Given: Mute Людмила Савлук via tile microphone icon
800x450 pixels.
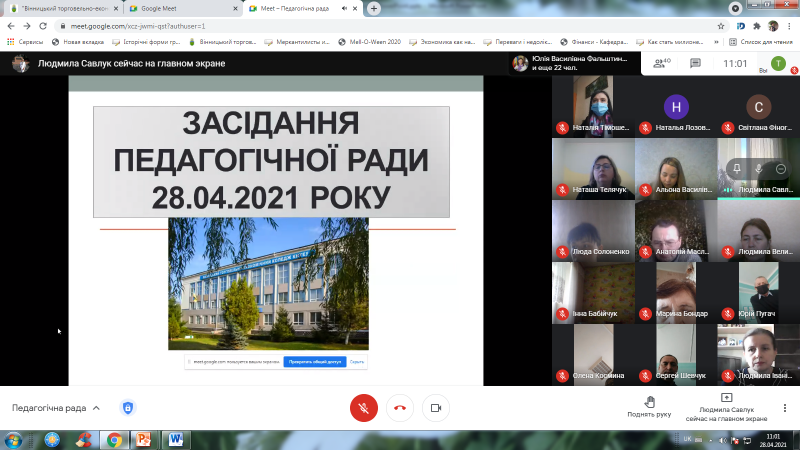Looking at the screenshot, I should click(759, 169).
